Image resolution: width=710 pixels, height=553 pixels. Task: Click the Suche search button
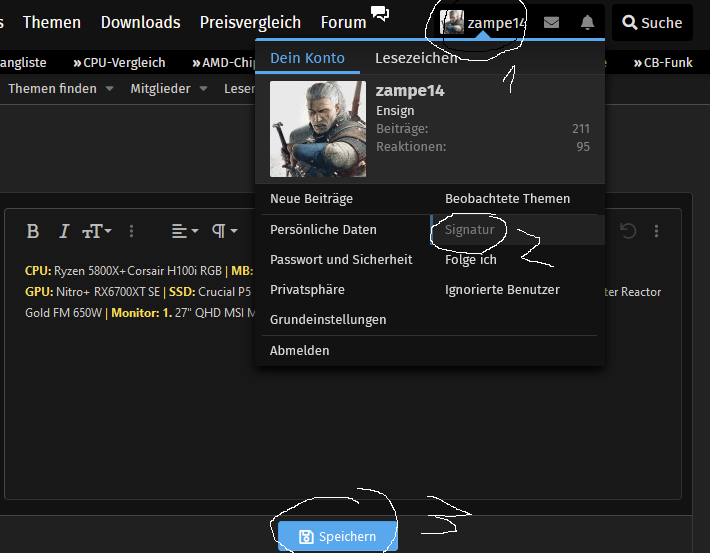pos(652,23)
